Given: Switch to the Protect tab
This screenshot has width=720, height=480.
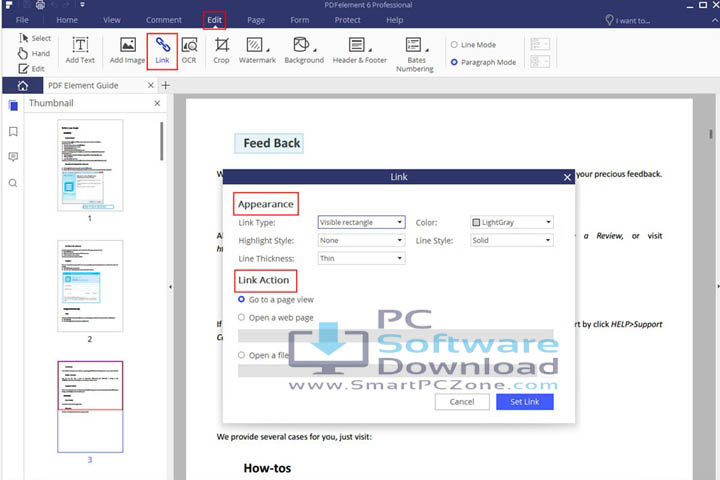Looking at the screenshot, I should [348, 20].
